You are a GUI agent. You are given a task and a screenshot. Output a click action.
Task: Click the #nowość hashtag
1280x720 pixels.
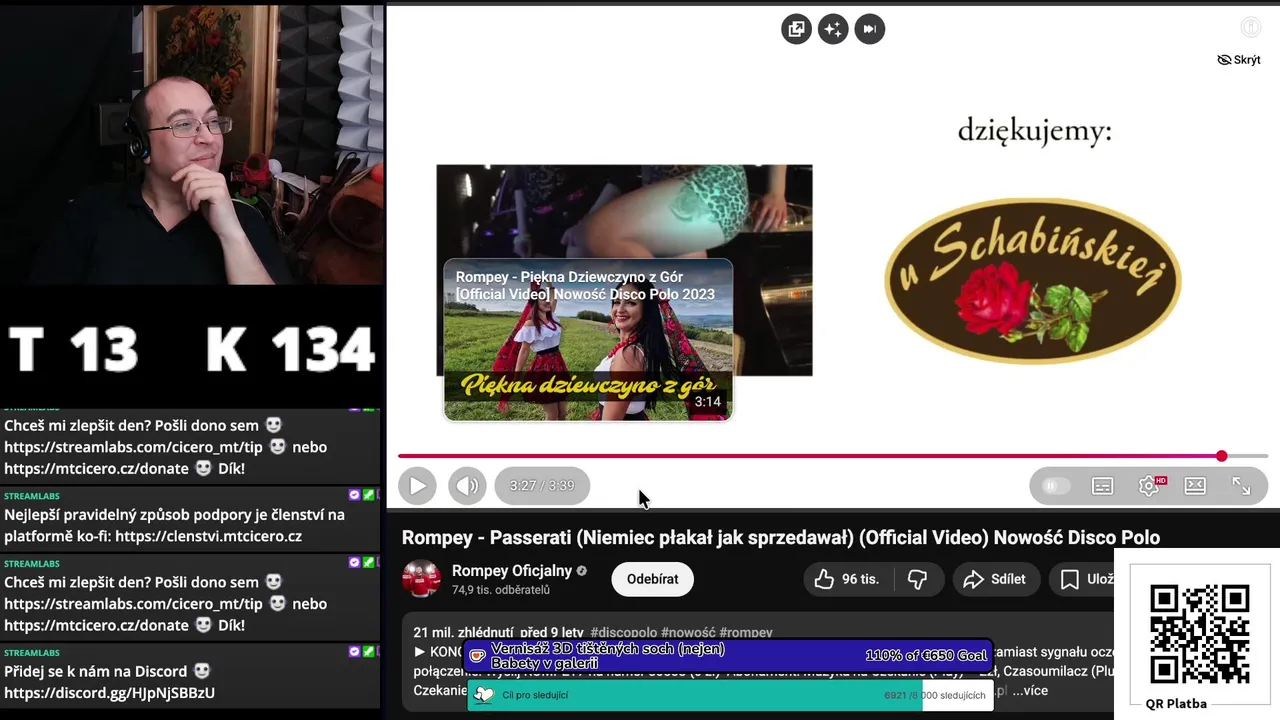[x=688, y=633]
